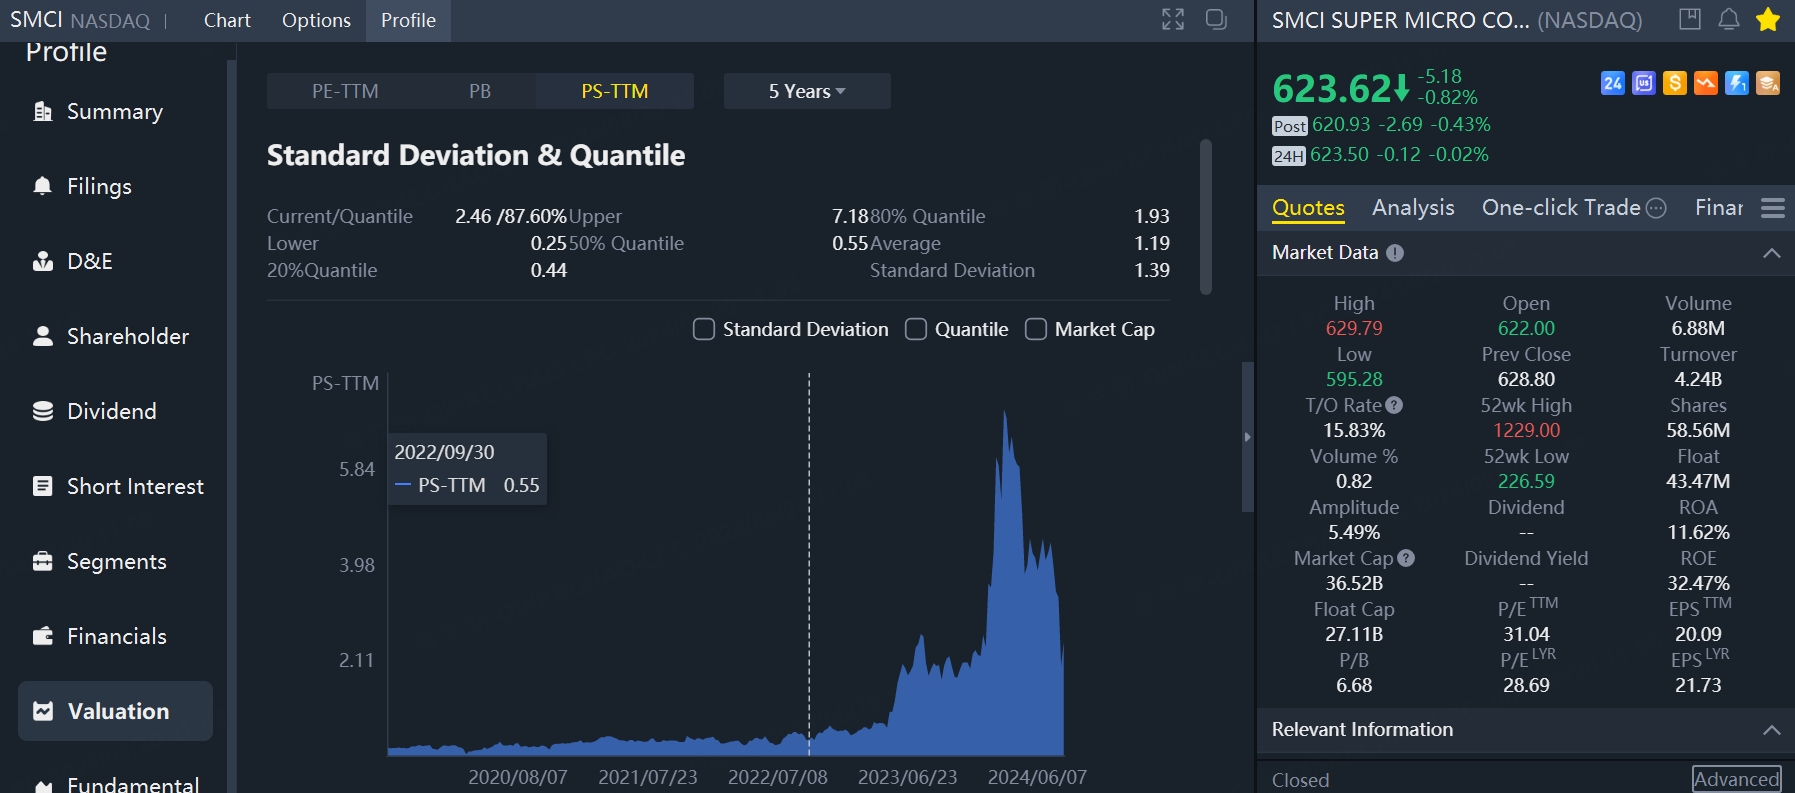Screen dimensions: 1795x793
Task: Expand the panel to full screen
Action: [x=1173, y=19]
